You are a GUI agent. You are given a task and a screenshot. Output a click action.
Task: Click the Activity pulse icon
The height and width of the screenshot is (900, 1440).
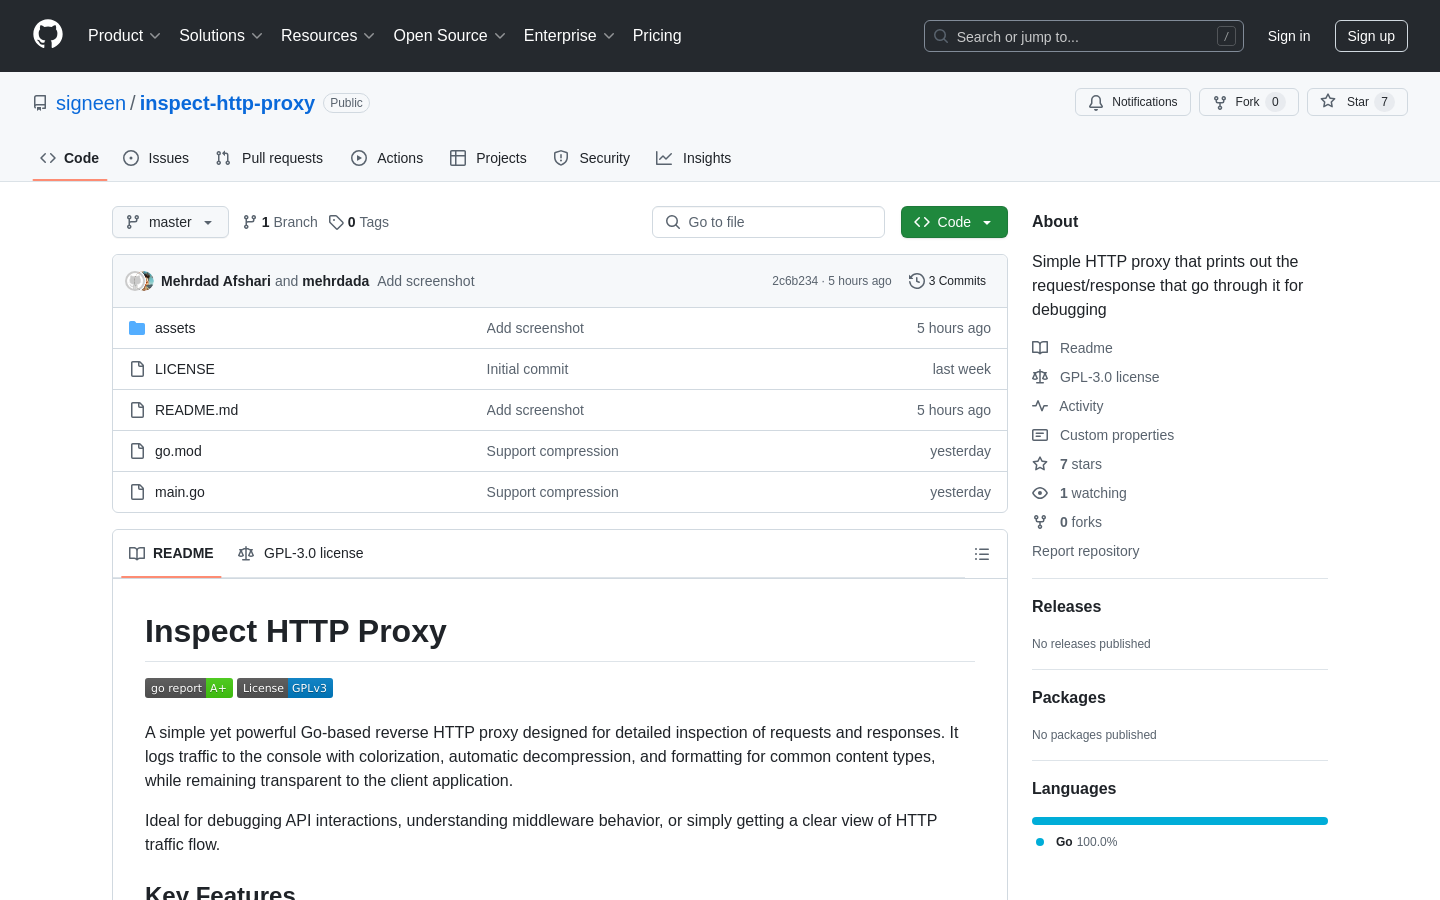click(1040, 406)
